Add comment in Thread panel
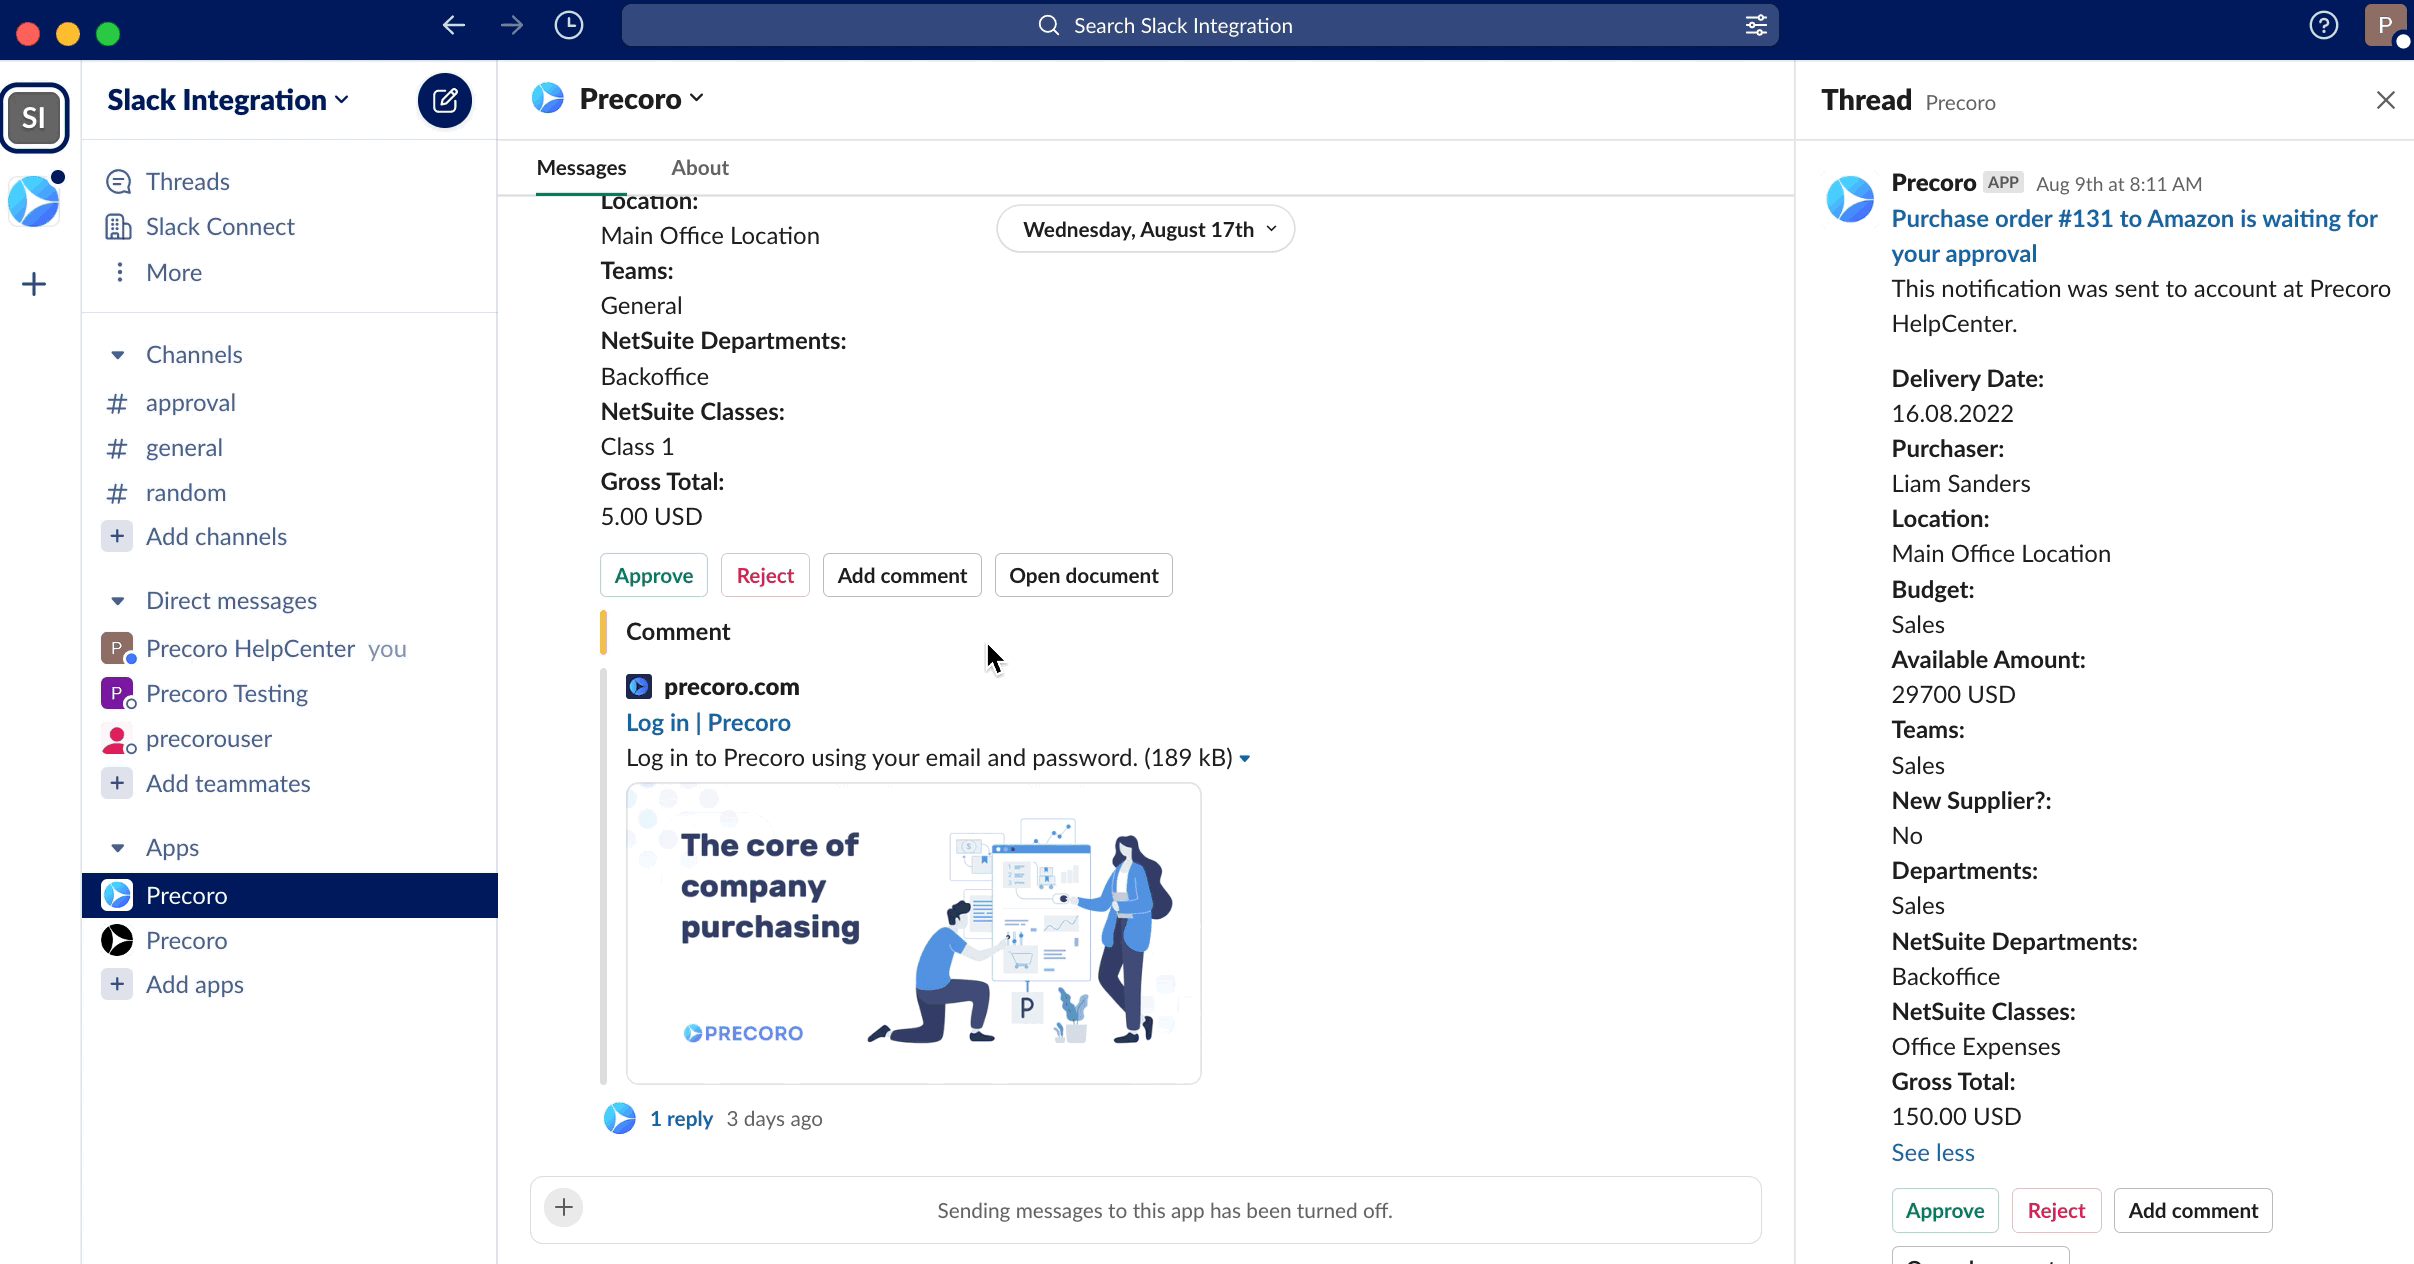Viewport: 2414px width, 1264px height. pyautogui.click(x=2193, y=1211)
